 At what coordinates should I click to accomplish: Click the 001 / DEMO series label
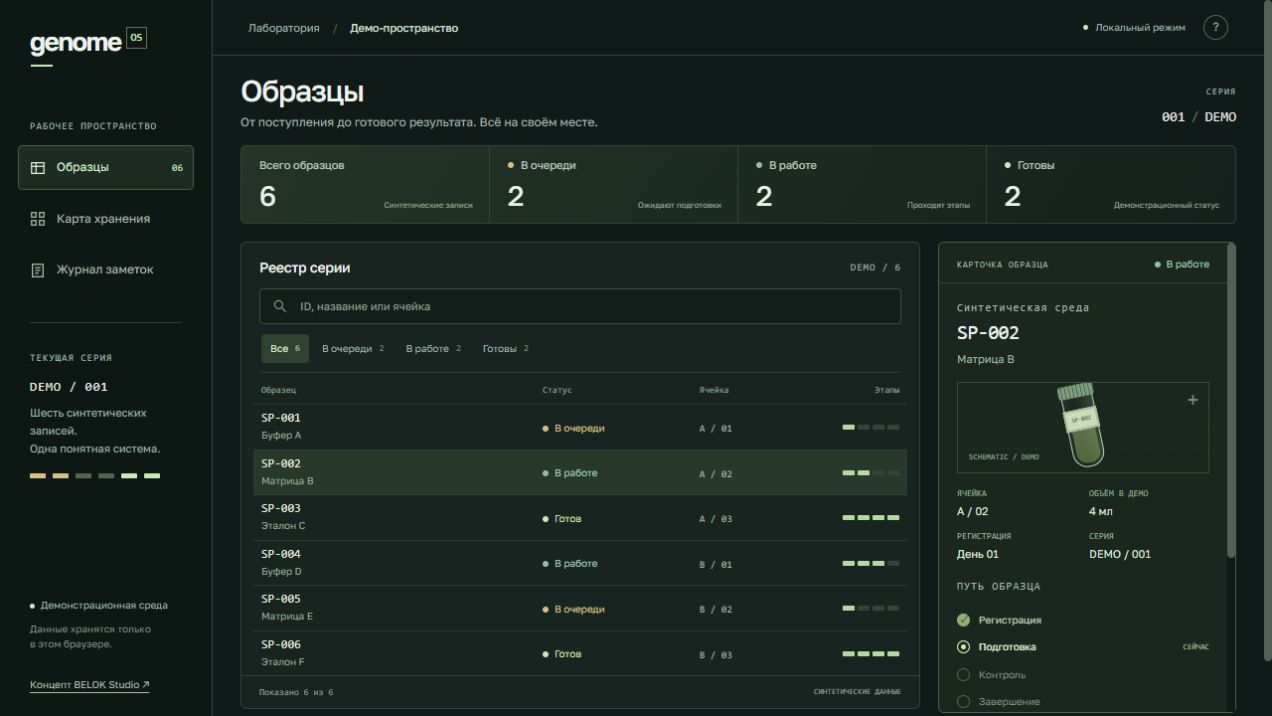click(x=1199, y=117)
